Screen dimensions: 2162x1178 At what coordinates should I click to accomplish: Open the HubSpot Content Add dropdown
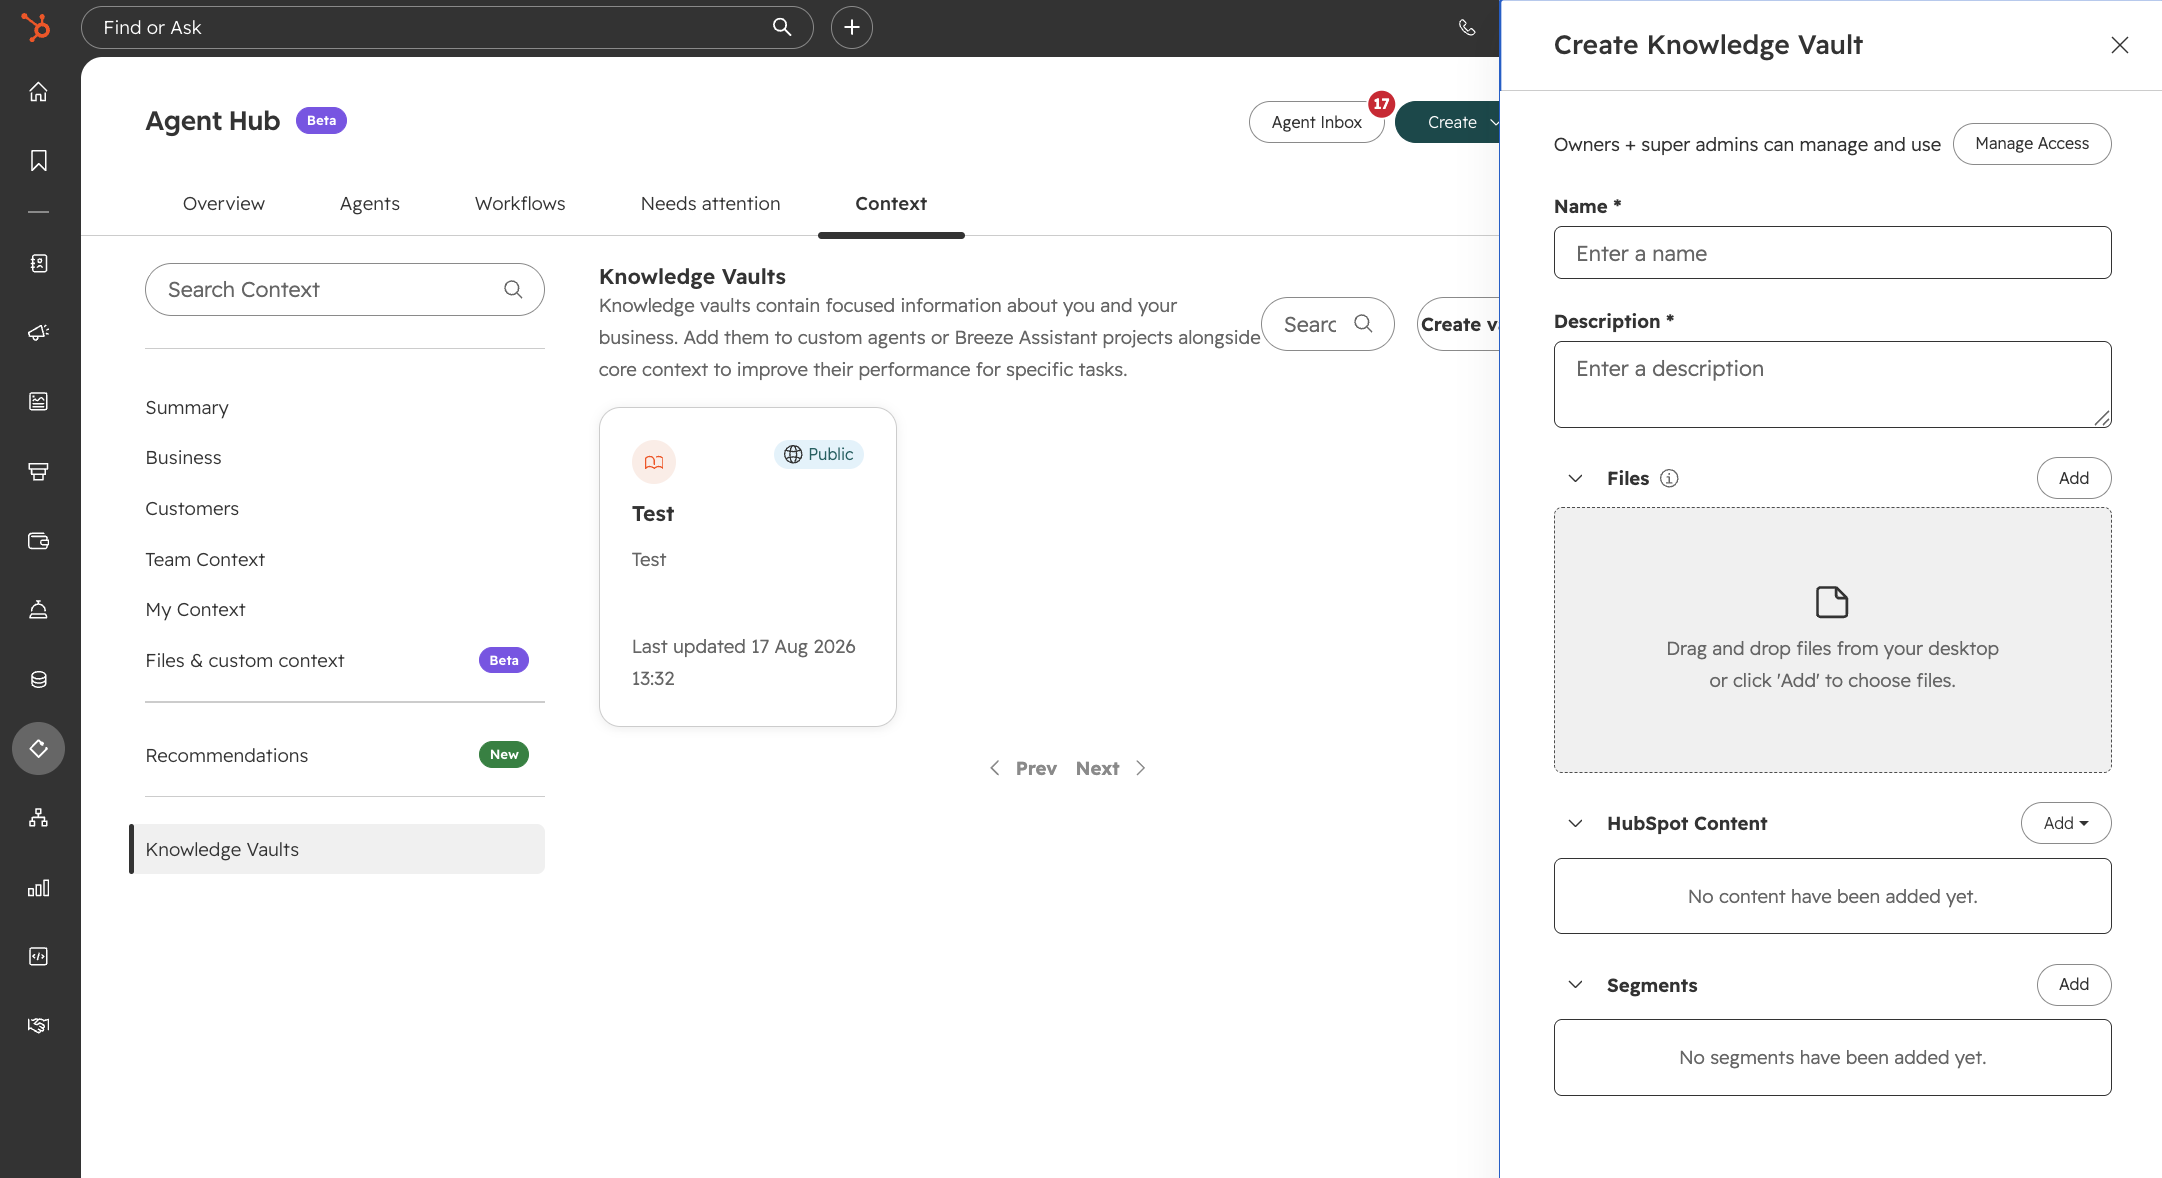[2066, 823]
